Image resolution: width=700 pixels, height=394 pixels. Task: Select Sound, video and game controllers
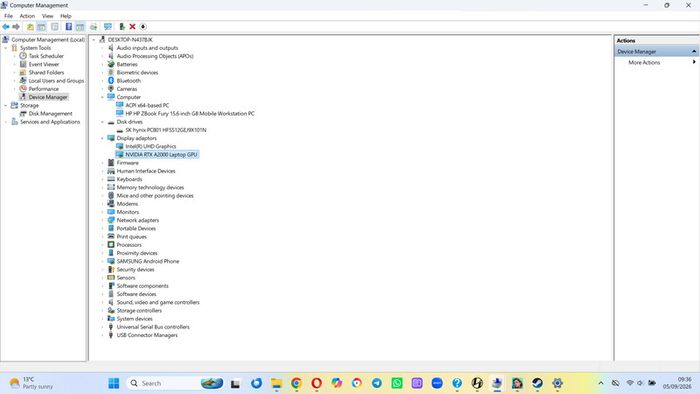point(158,303)
